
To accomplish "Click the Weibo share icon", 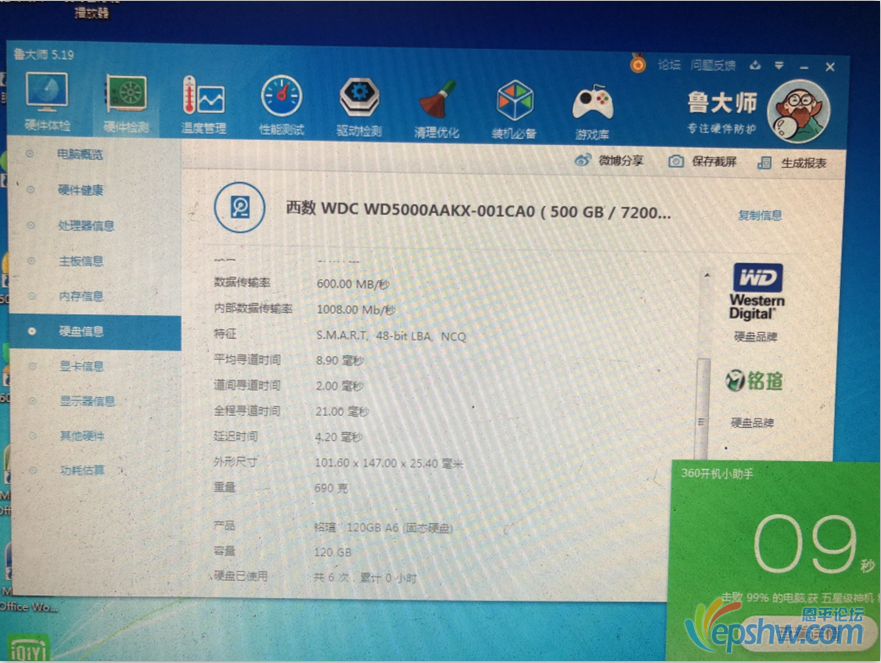I will tap(583, 160).
